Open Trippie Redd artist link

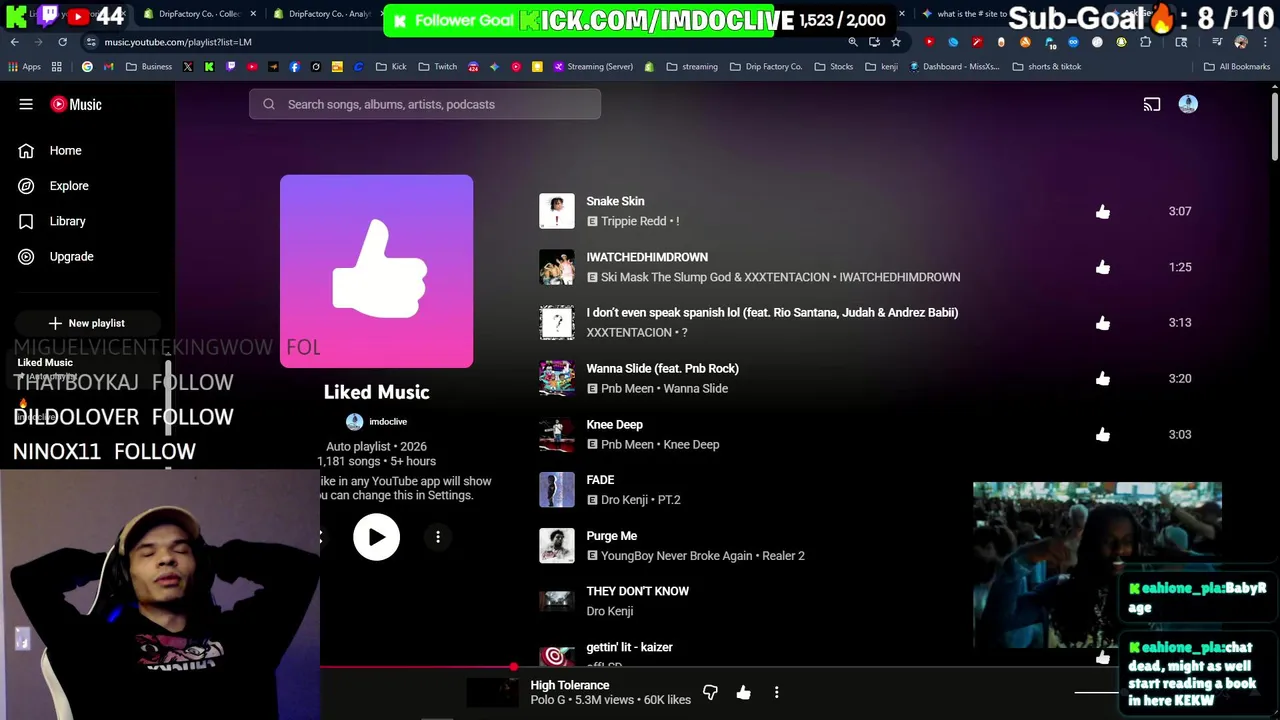633,221
